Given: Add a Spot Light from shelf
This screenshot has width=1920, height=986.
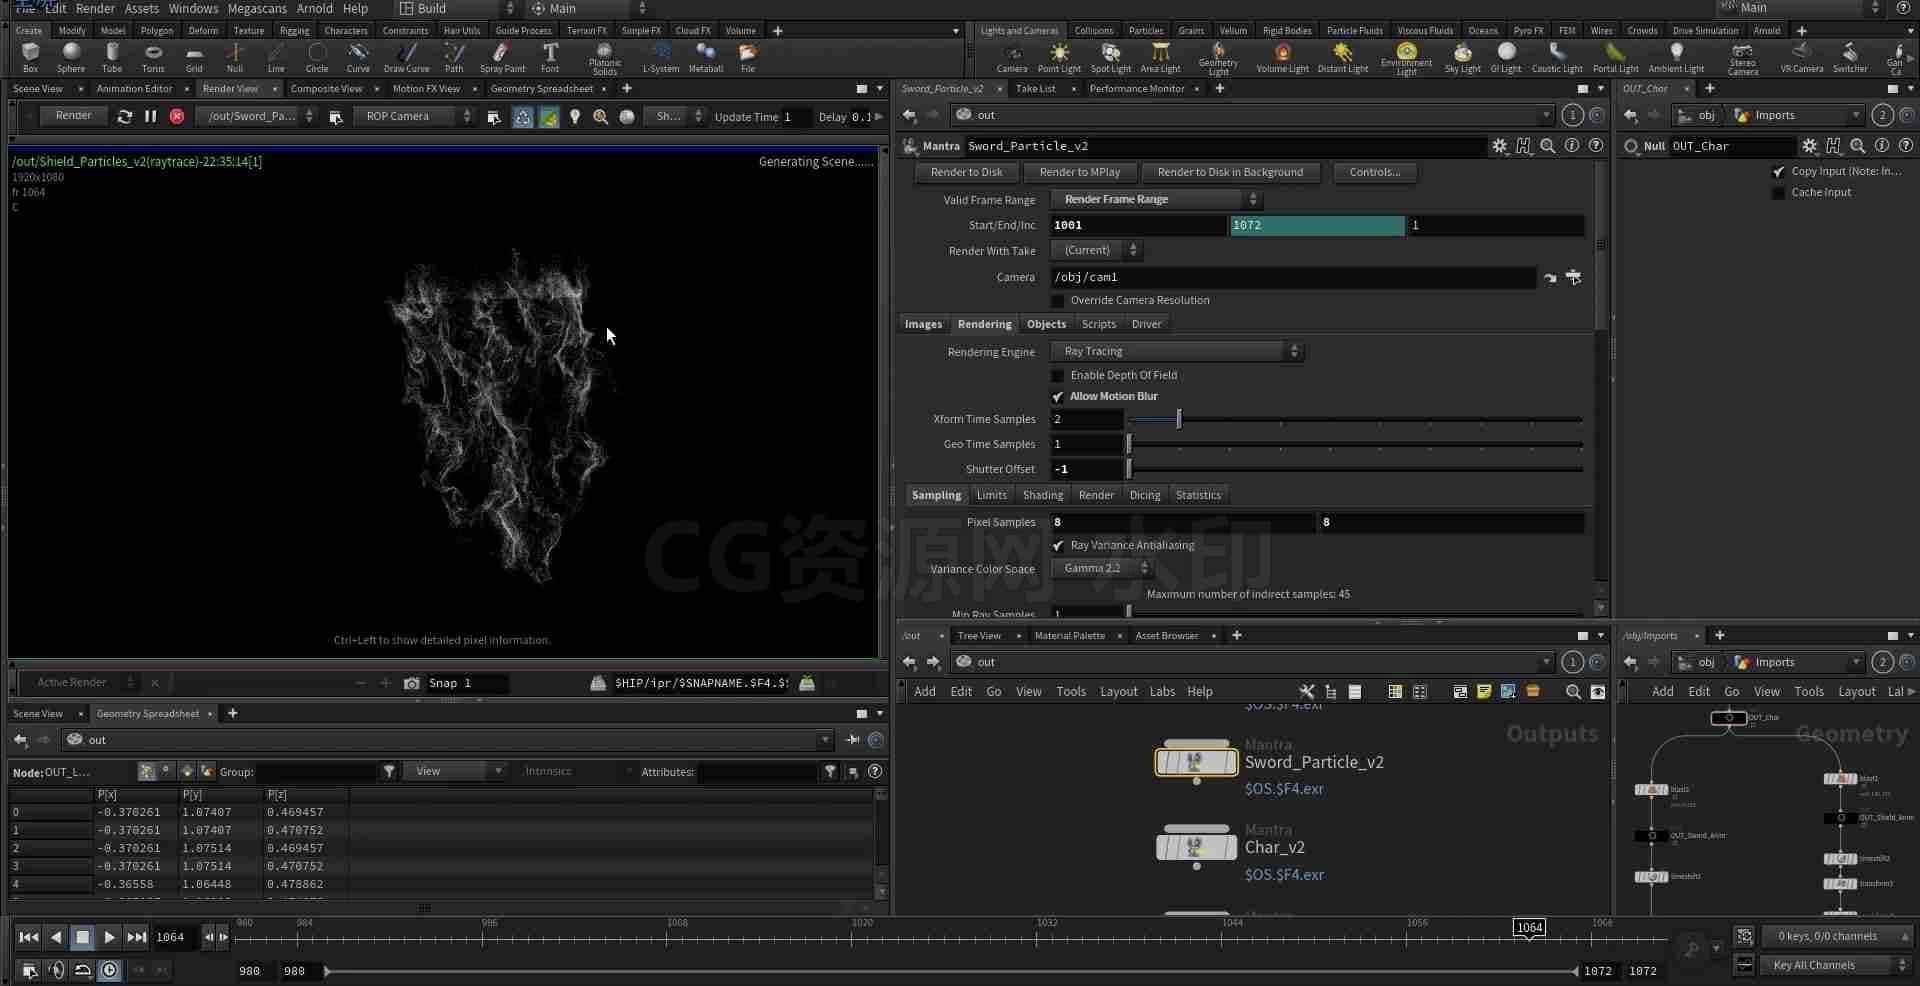Looking at the screenshot, I should click(1110, 57).
